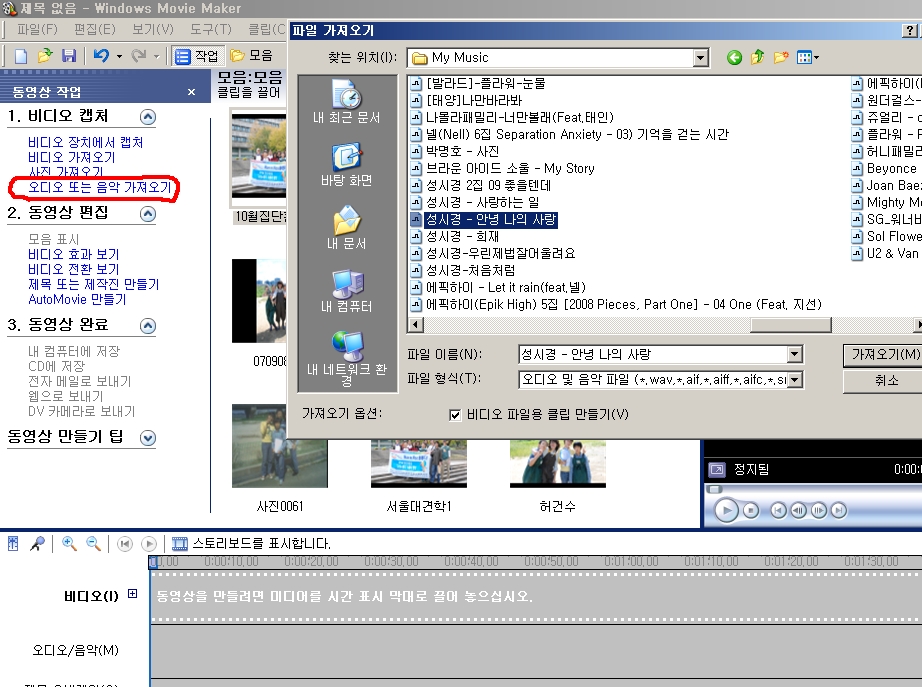
Task: Open the 파일 이름 dropdown arrow
Action: [x=794, y=354]
